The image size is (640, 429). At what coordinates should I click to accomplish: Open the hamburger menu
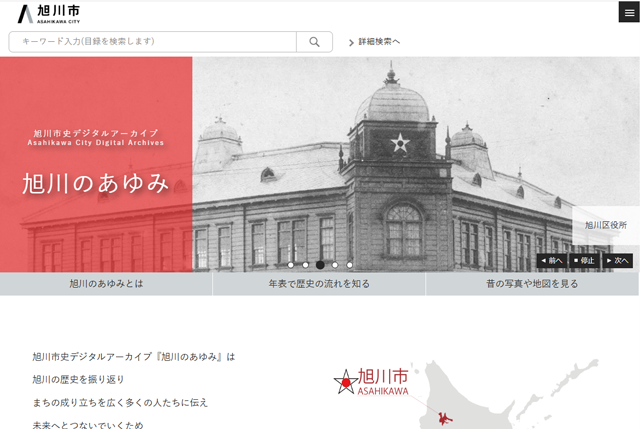coord(628,13)
